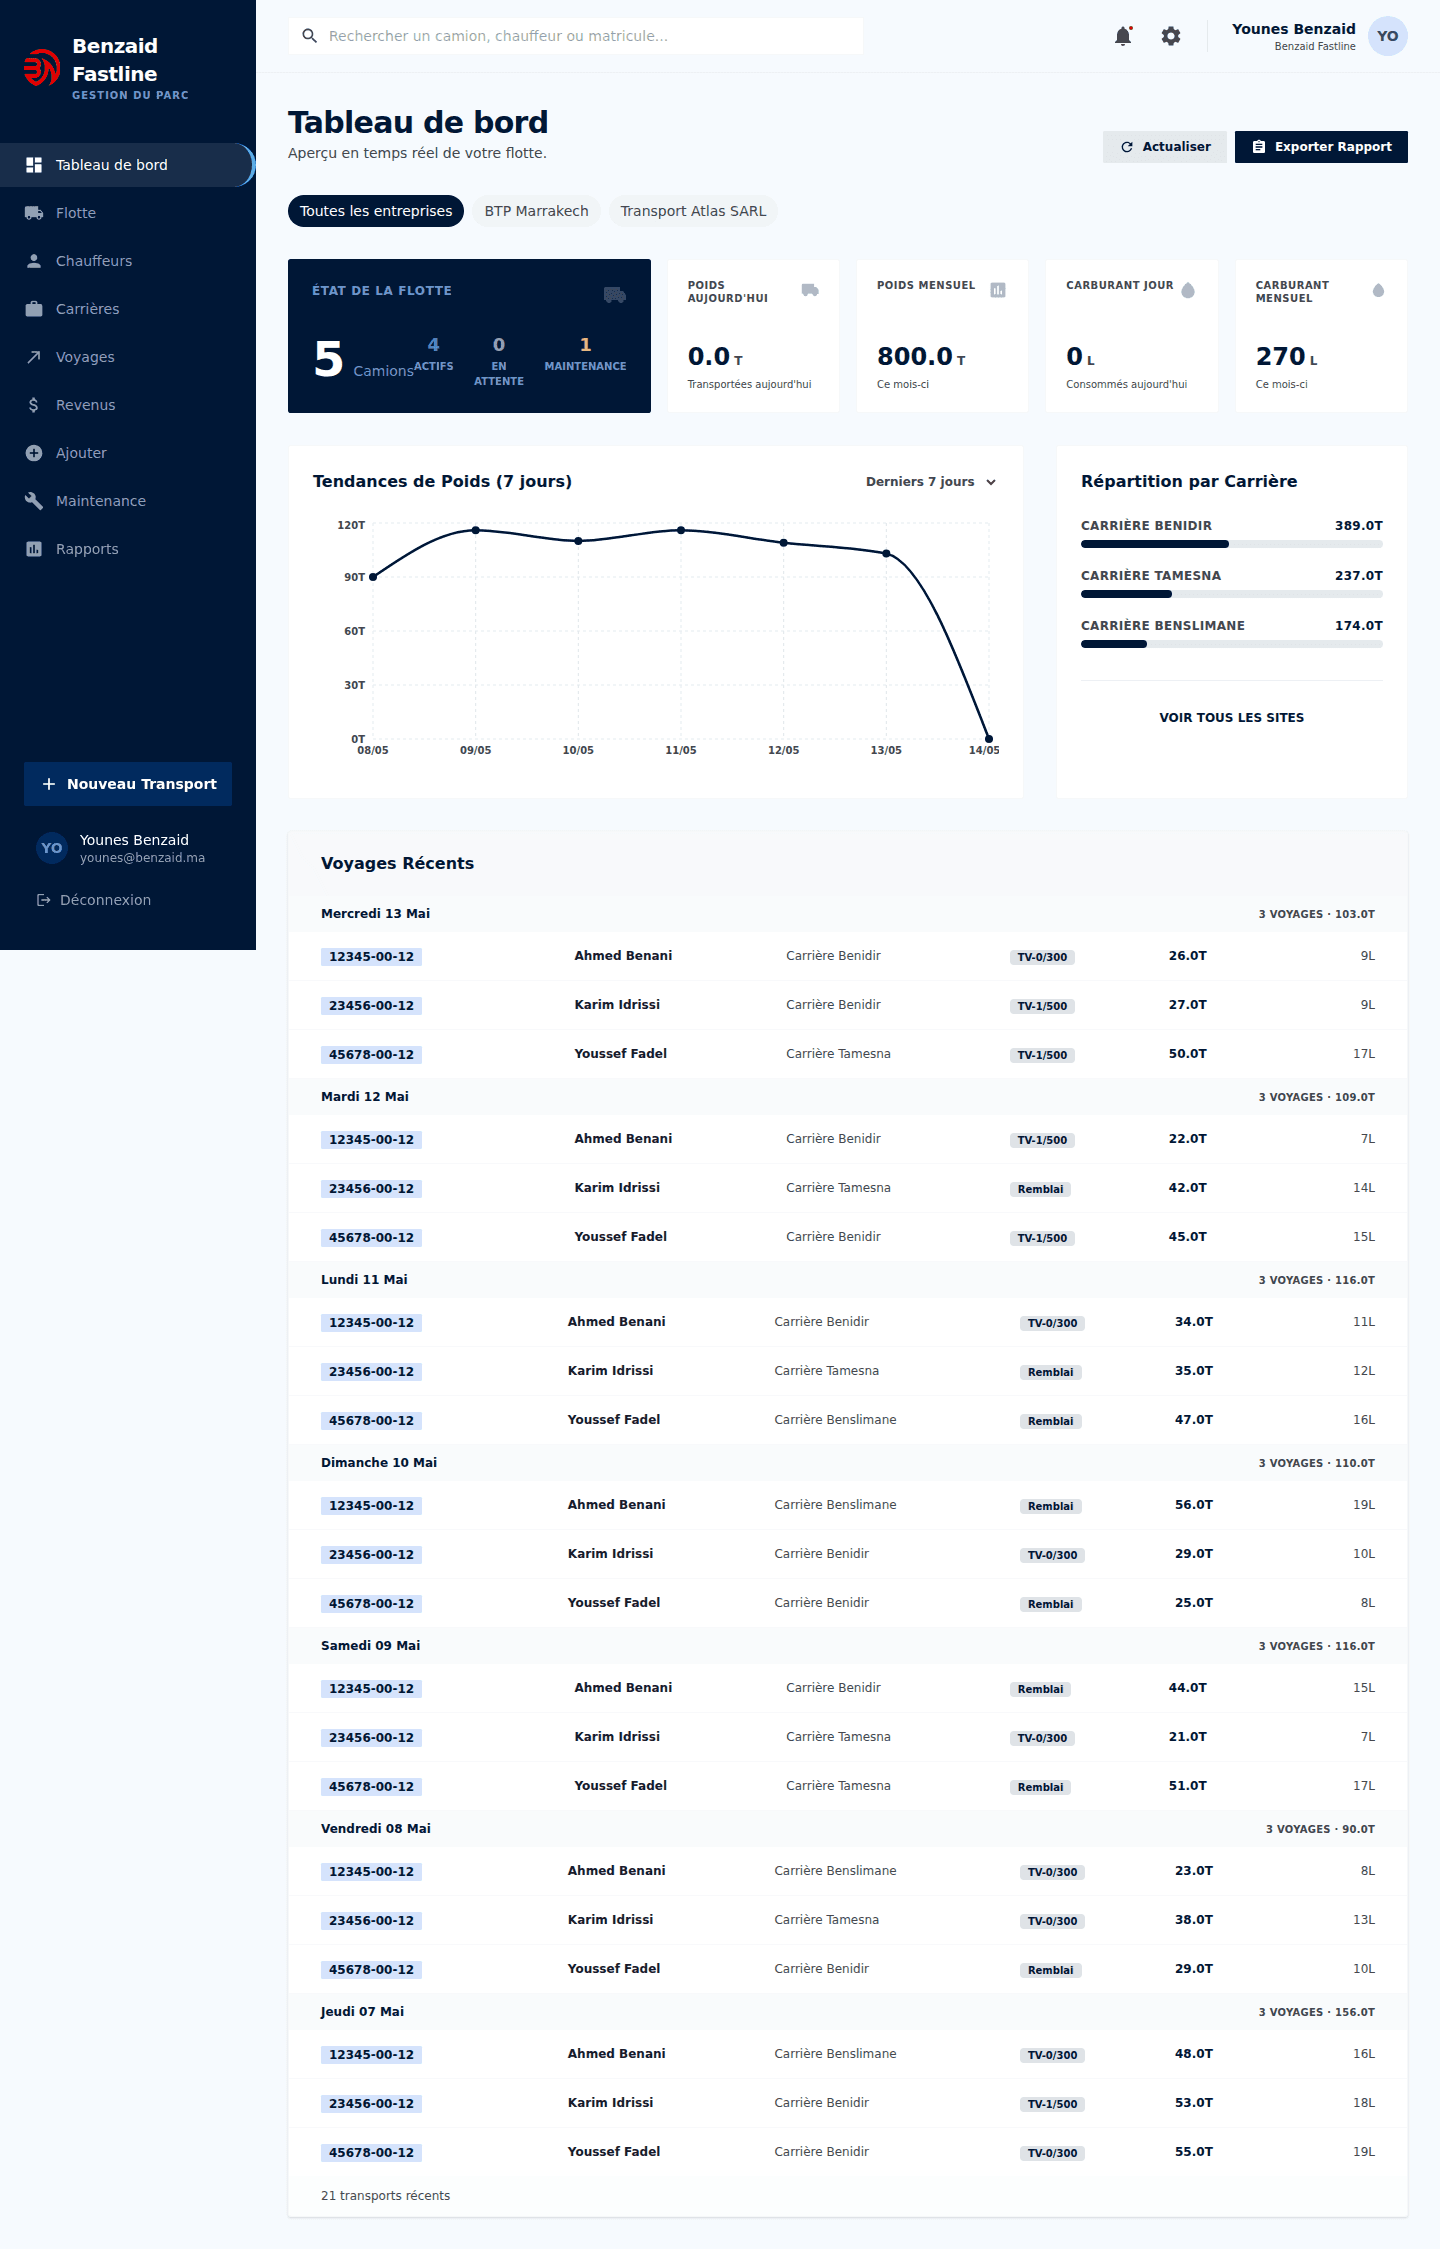The width and height of the screenshot is (1440, 2249).
Task: Select Toutes les entreprises filter
Action: tap(376, 211)
